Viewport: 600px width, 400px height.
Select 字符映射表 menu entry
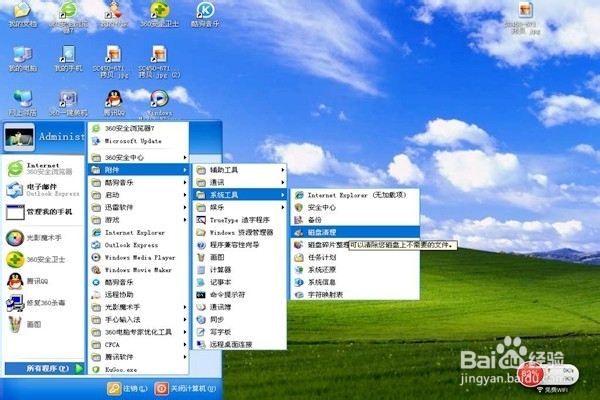355,294
